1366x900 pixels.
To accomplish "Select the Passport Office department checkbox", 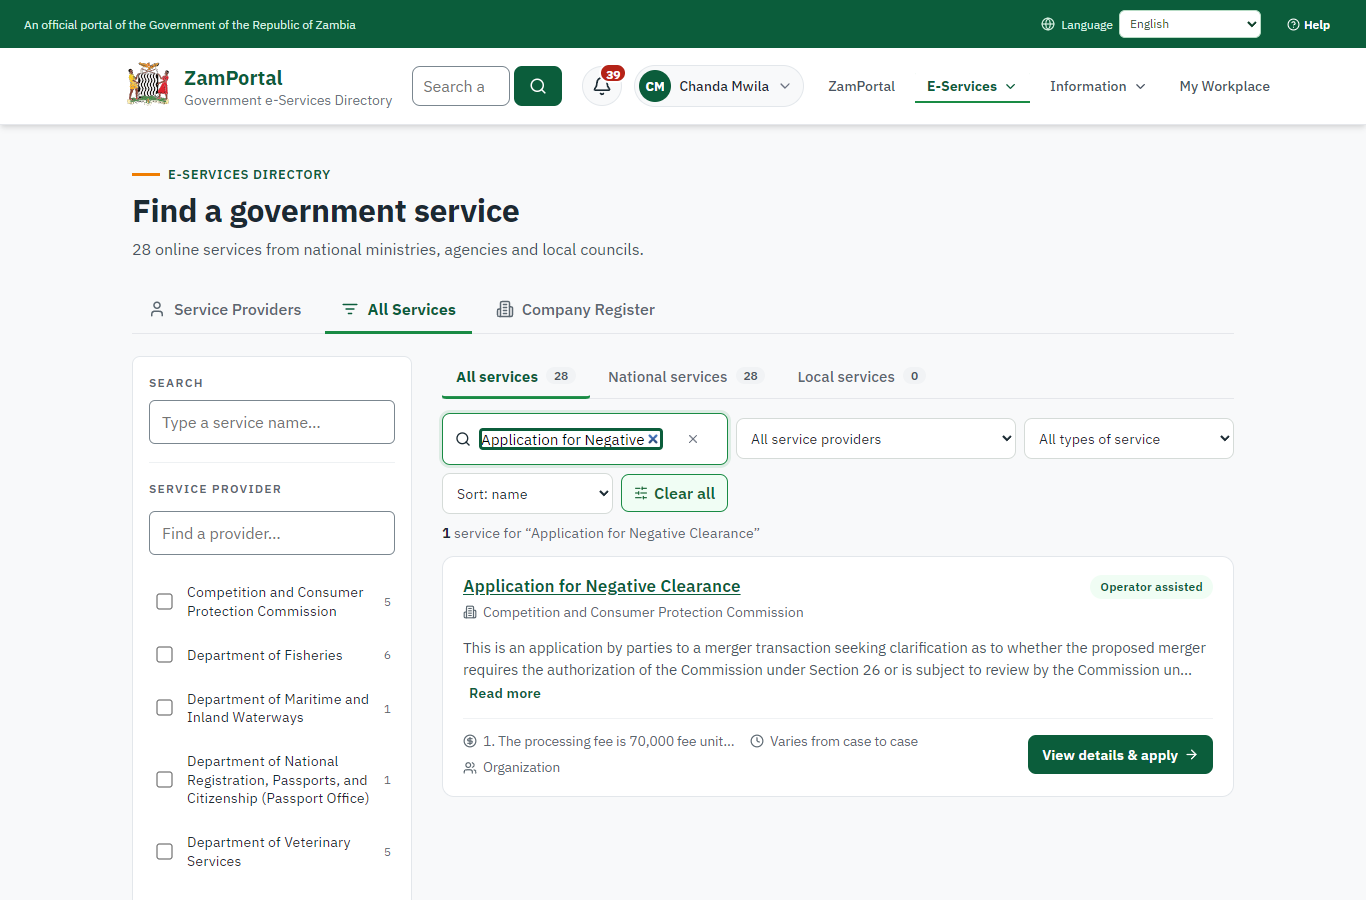I will (x=165, y=780).
